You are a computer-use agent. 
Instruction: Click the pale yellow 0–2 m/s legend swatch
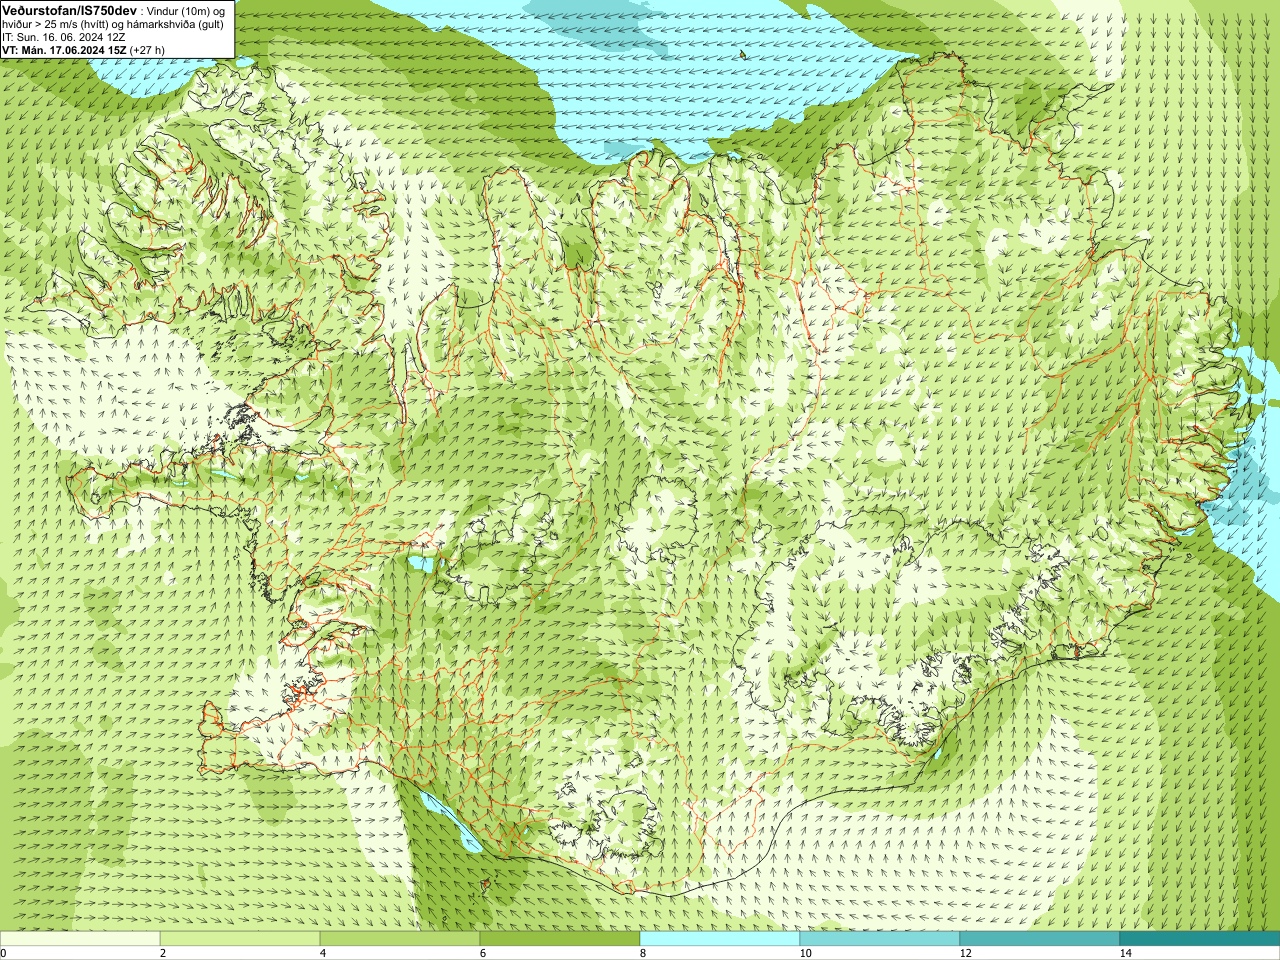[80, 939]
